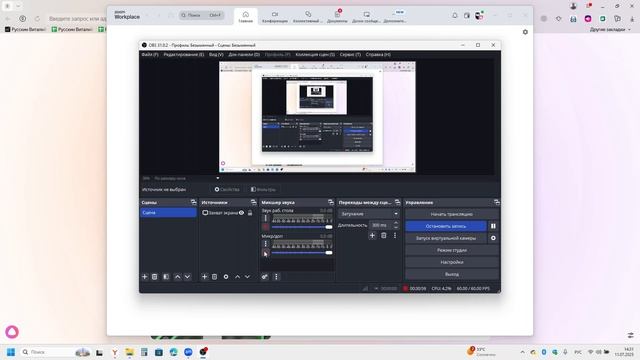The width and height of the screenshot is (640, 360).
Task: Open Zoom Workplace settings gear
Action: (525, 32)
